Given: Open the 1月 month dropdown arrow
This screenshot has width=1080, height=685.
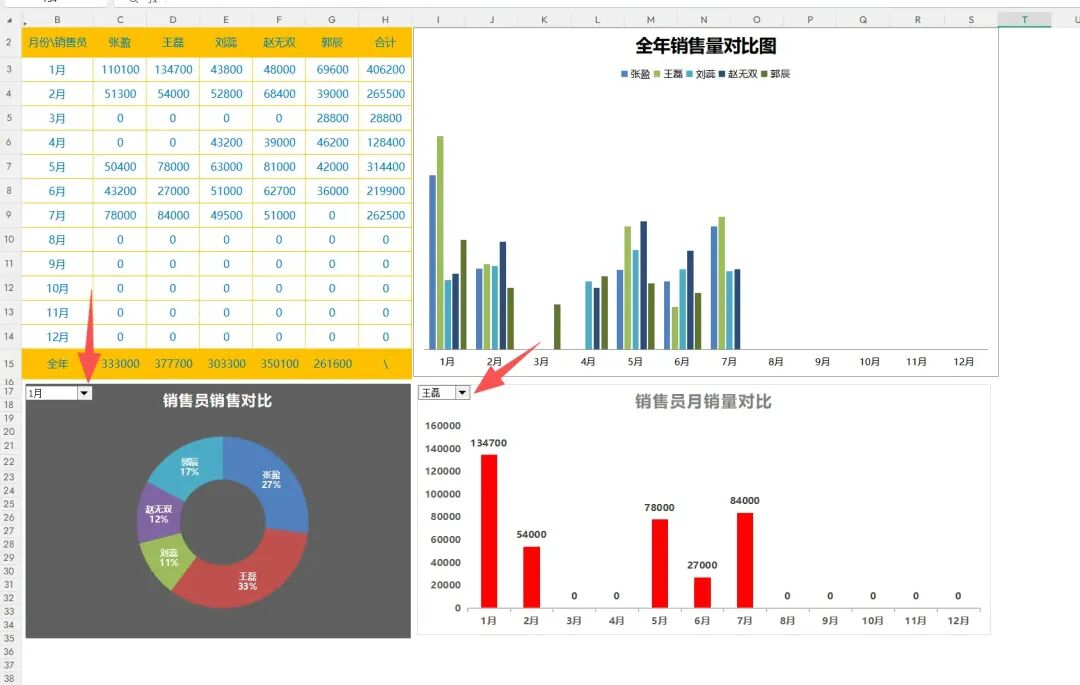Looking at the screenshot, I should (84, 393).
